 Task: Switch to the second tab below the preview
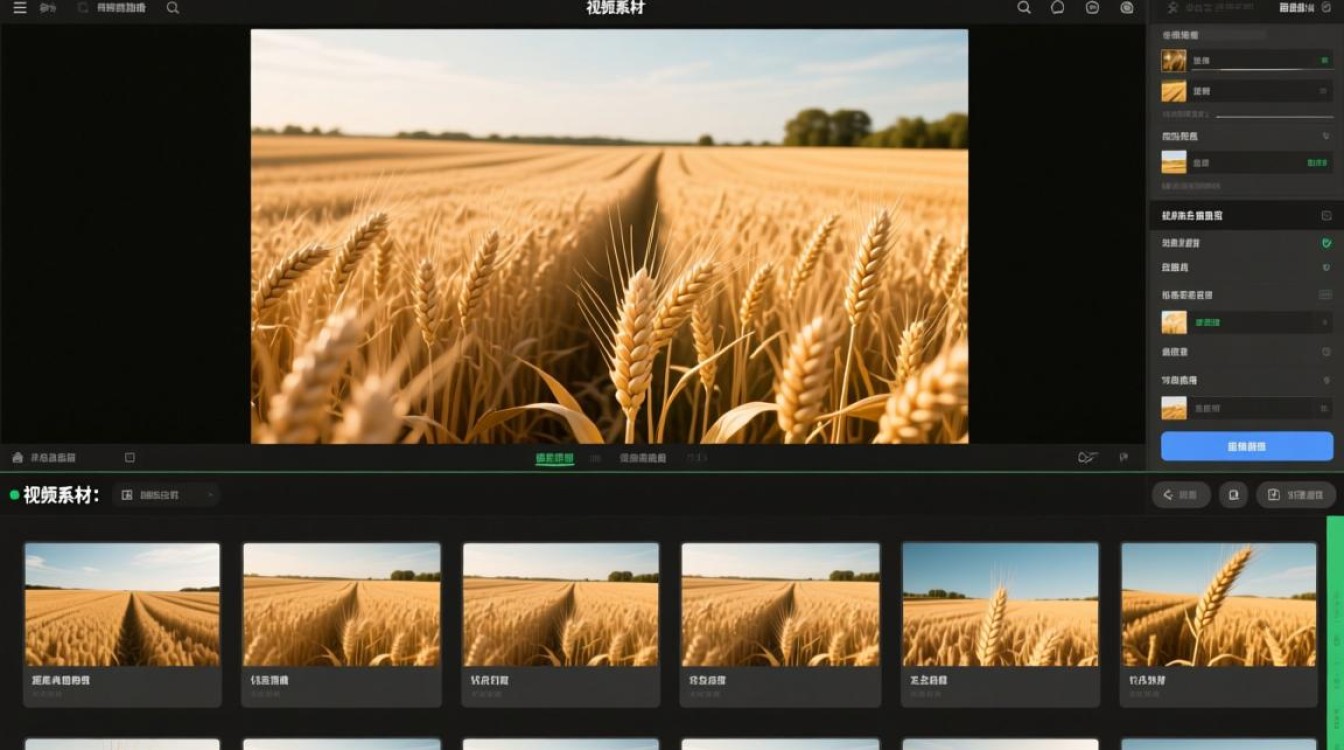[642, 458]
